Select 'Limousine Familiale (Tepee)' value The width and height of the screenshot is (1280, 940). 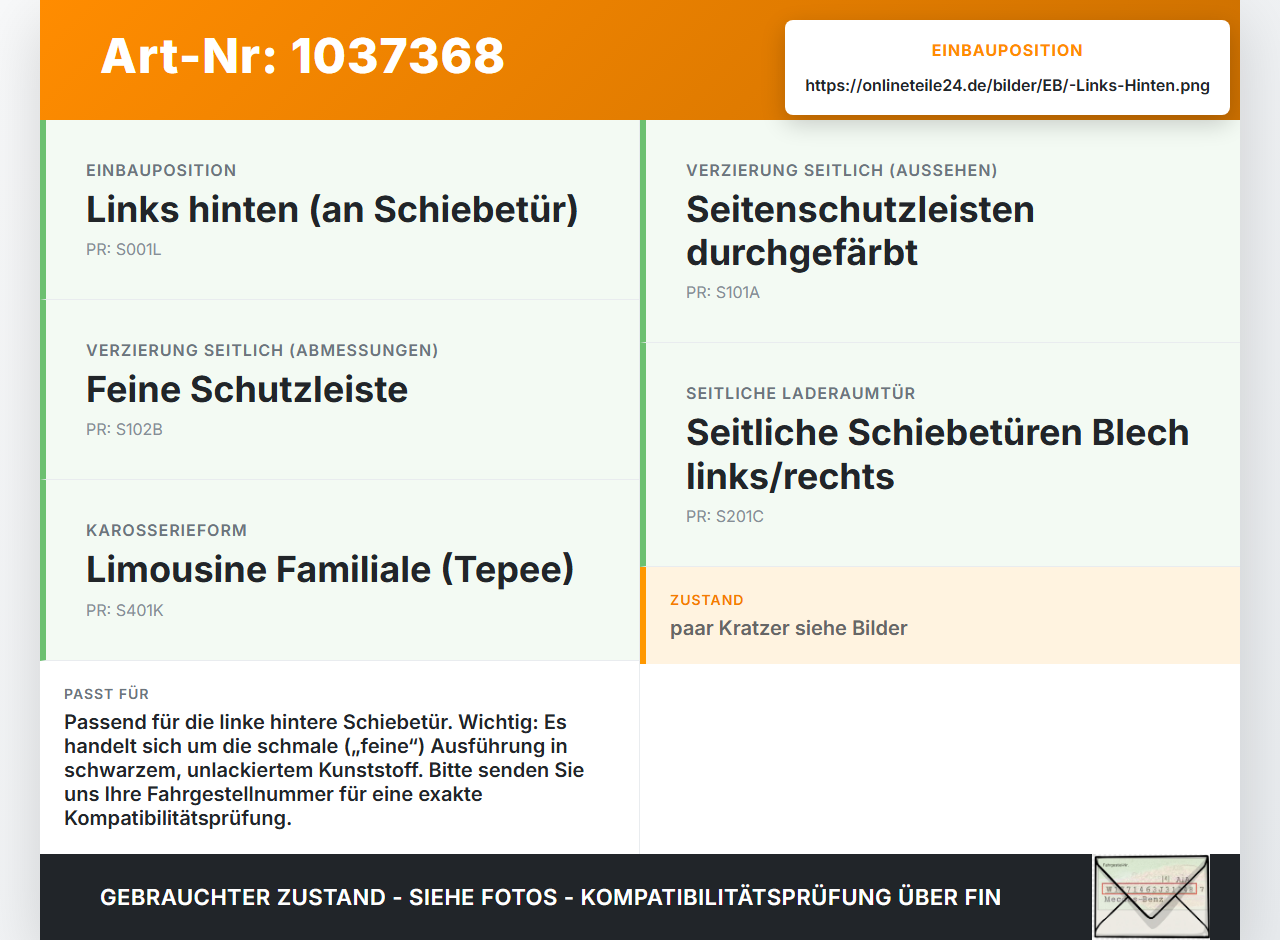click(x=330, y=569)
